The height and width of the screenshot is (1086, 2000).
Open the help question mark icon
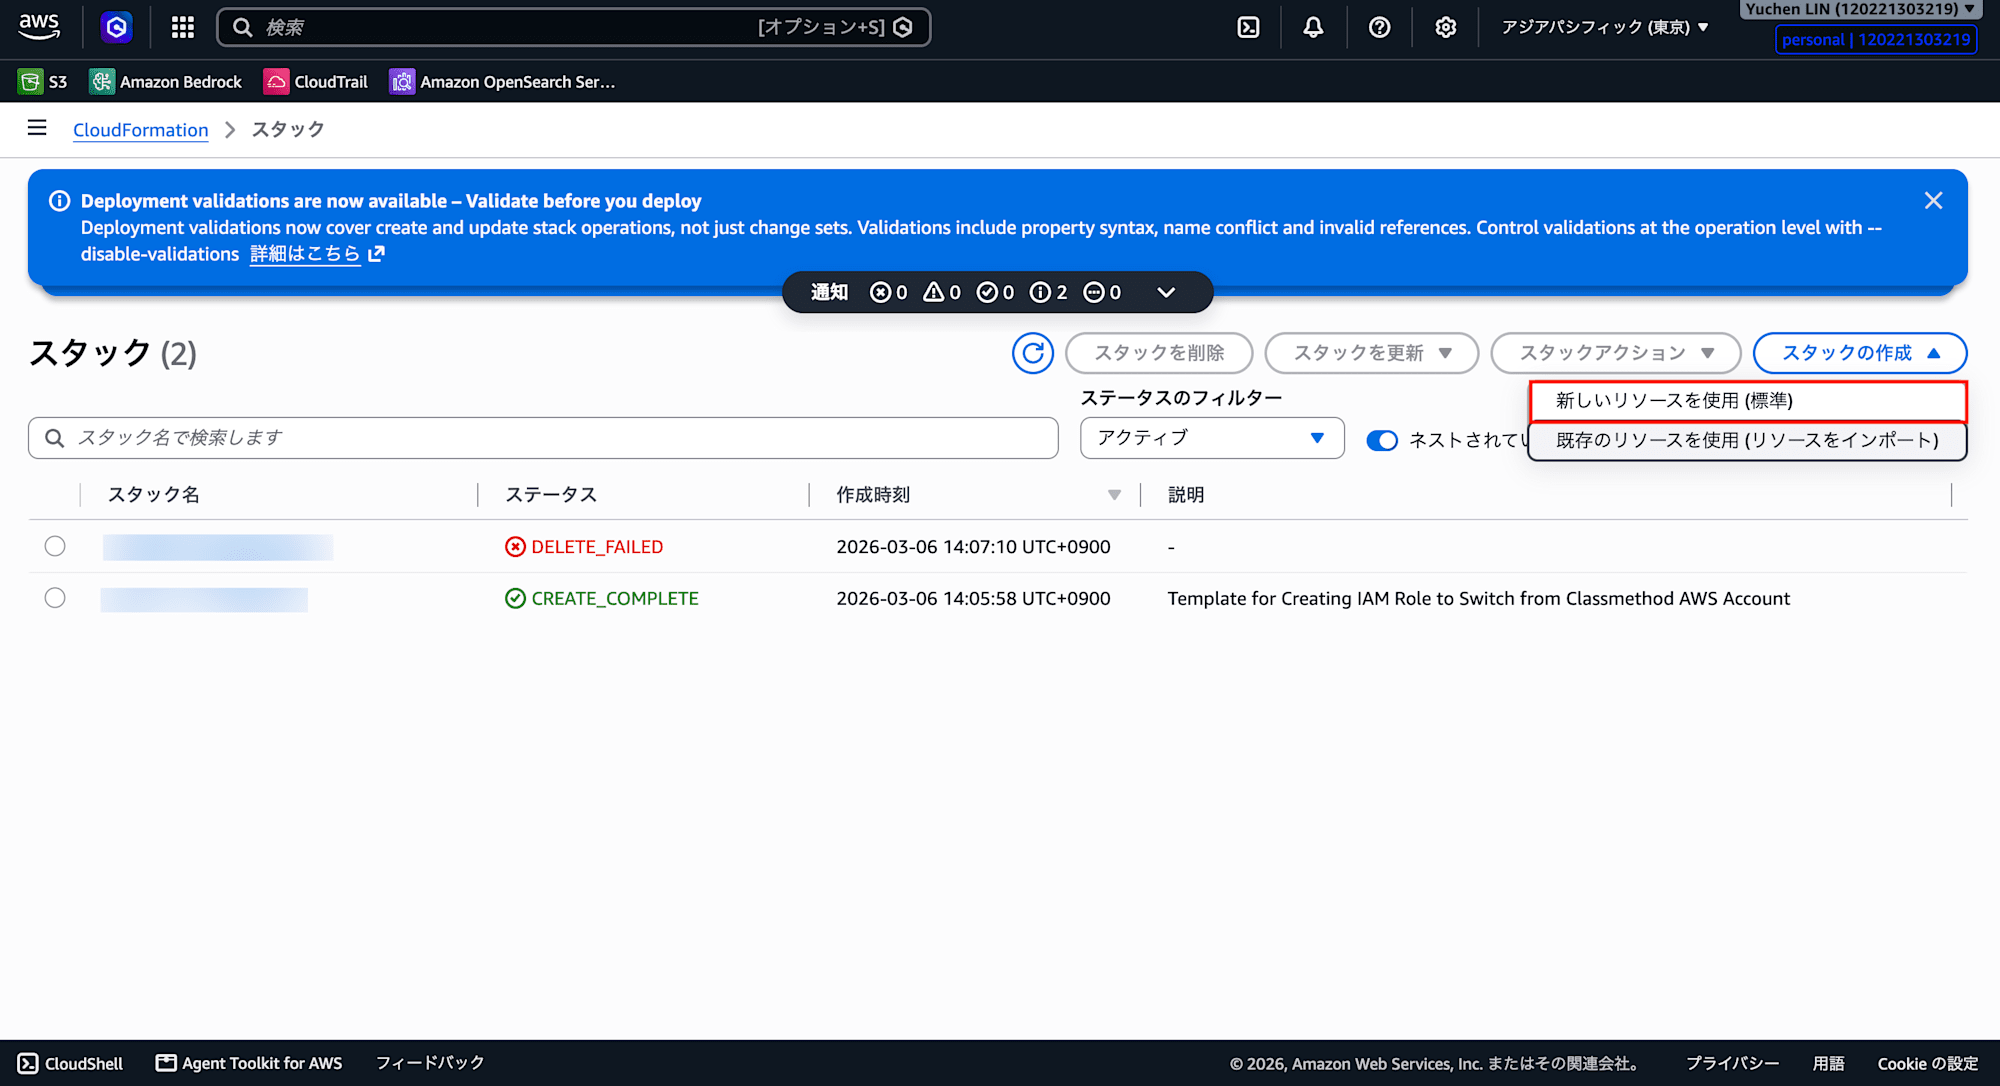click(x=1379, y=27)
